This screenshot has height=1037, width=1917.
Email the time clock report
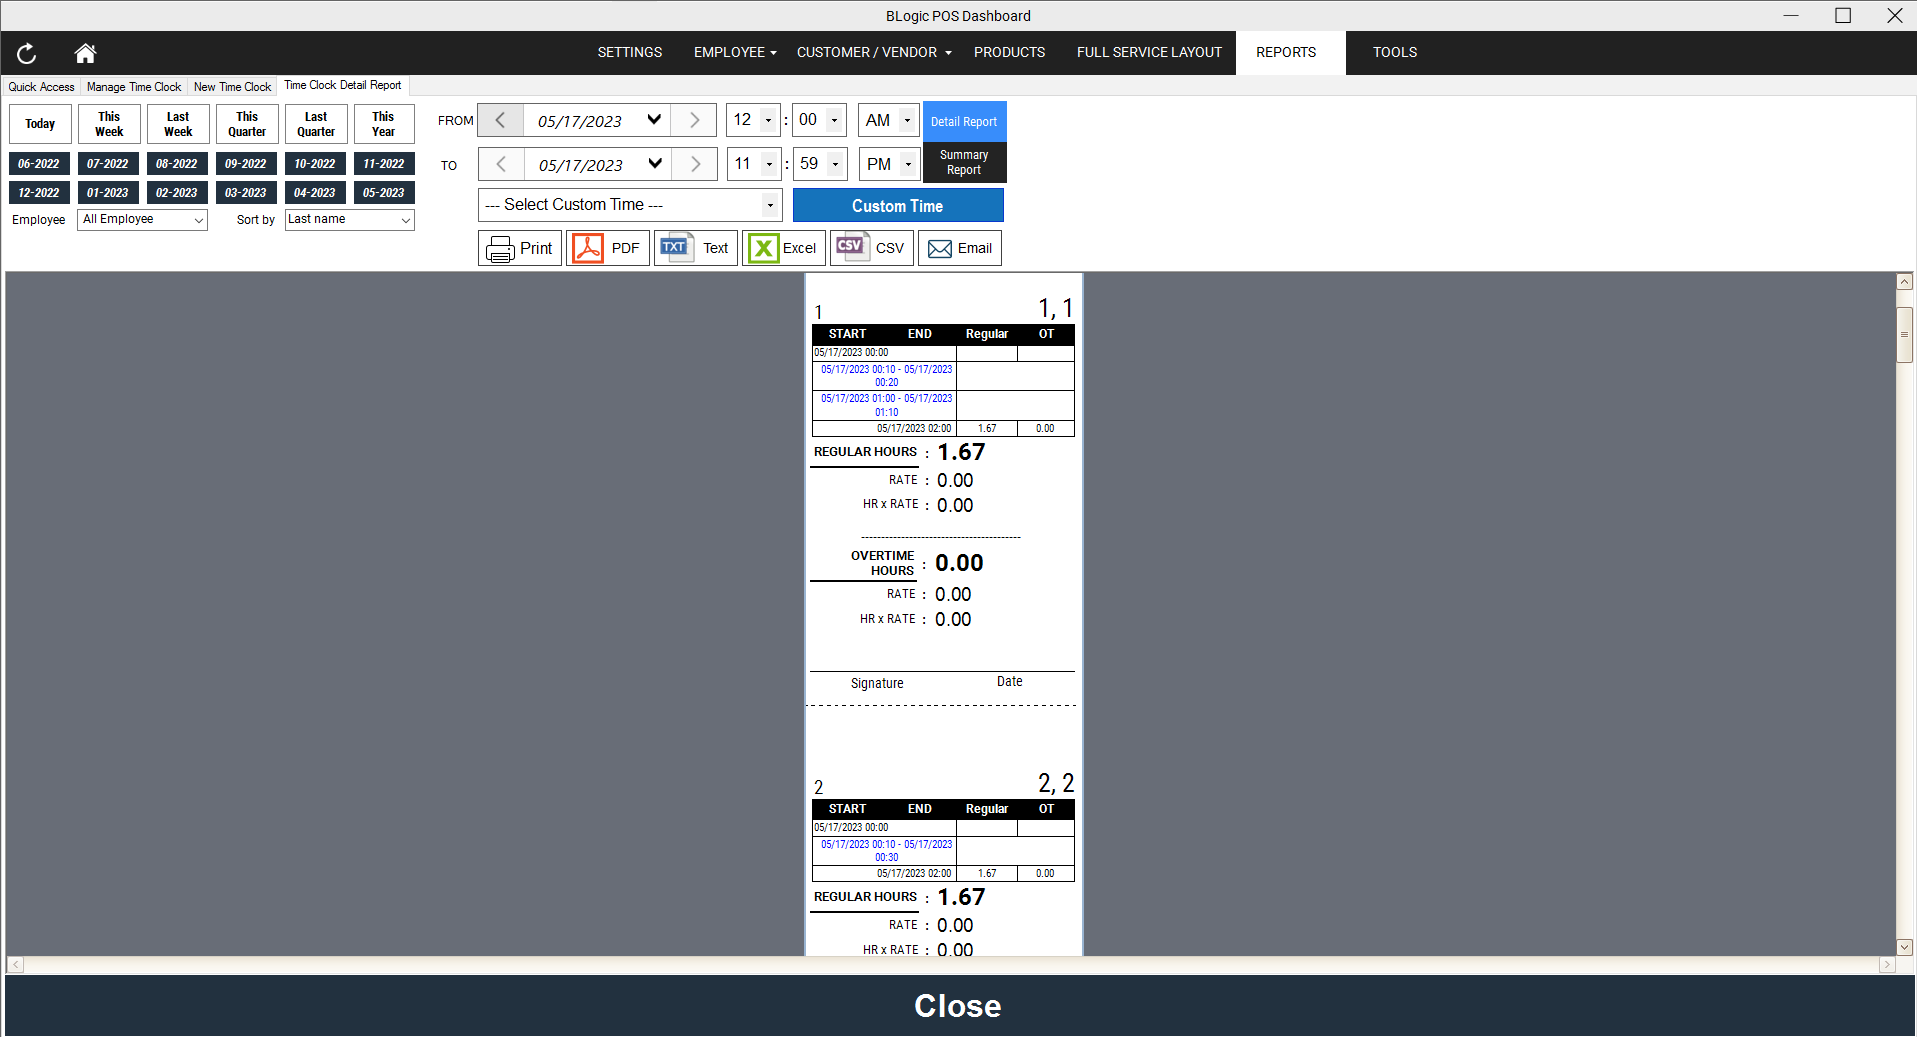[960, 248]
